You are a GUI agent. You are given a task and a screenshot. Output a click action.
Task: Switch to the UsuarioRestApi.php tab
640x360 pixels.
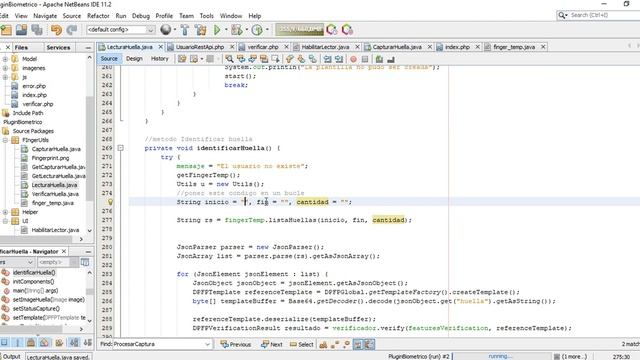(200, 47)
